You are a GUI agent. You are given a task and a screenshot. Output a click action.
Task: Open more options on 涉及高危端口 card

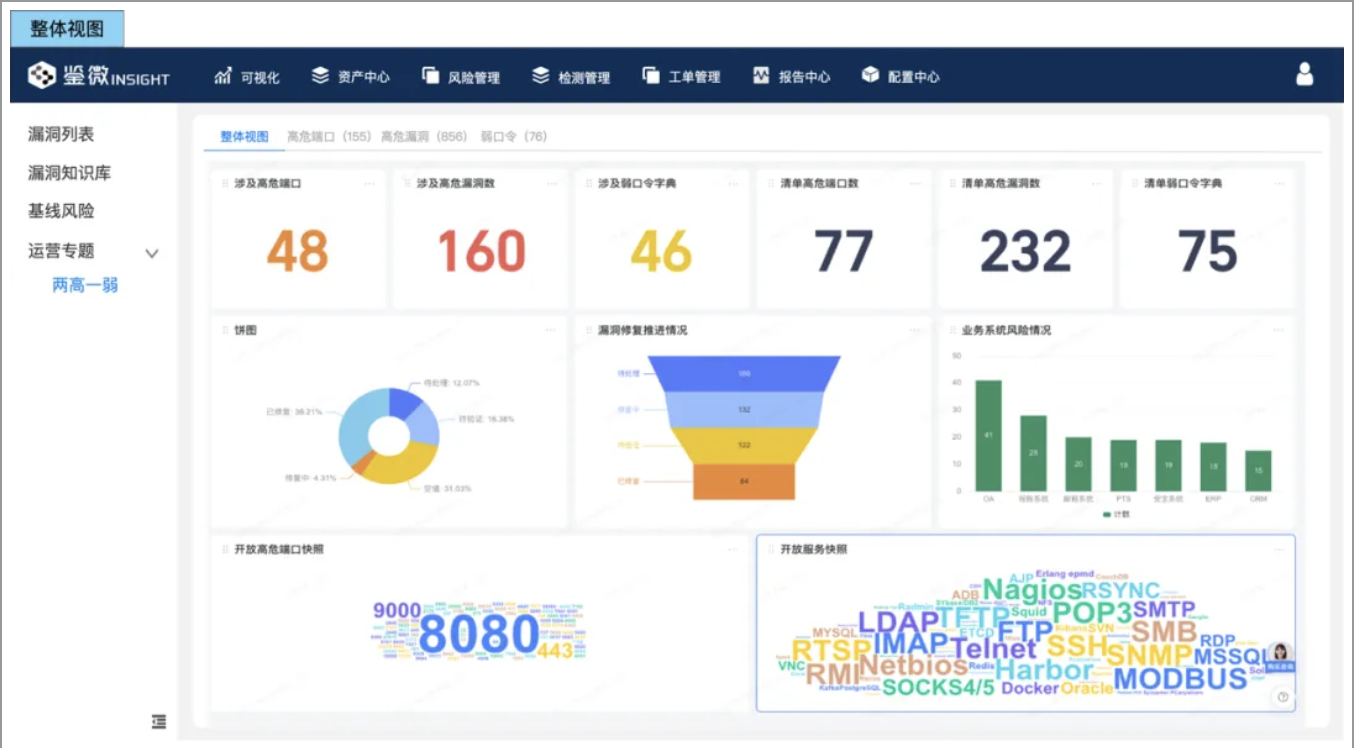point(370,184)
